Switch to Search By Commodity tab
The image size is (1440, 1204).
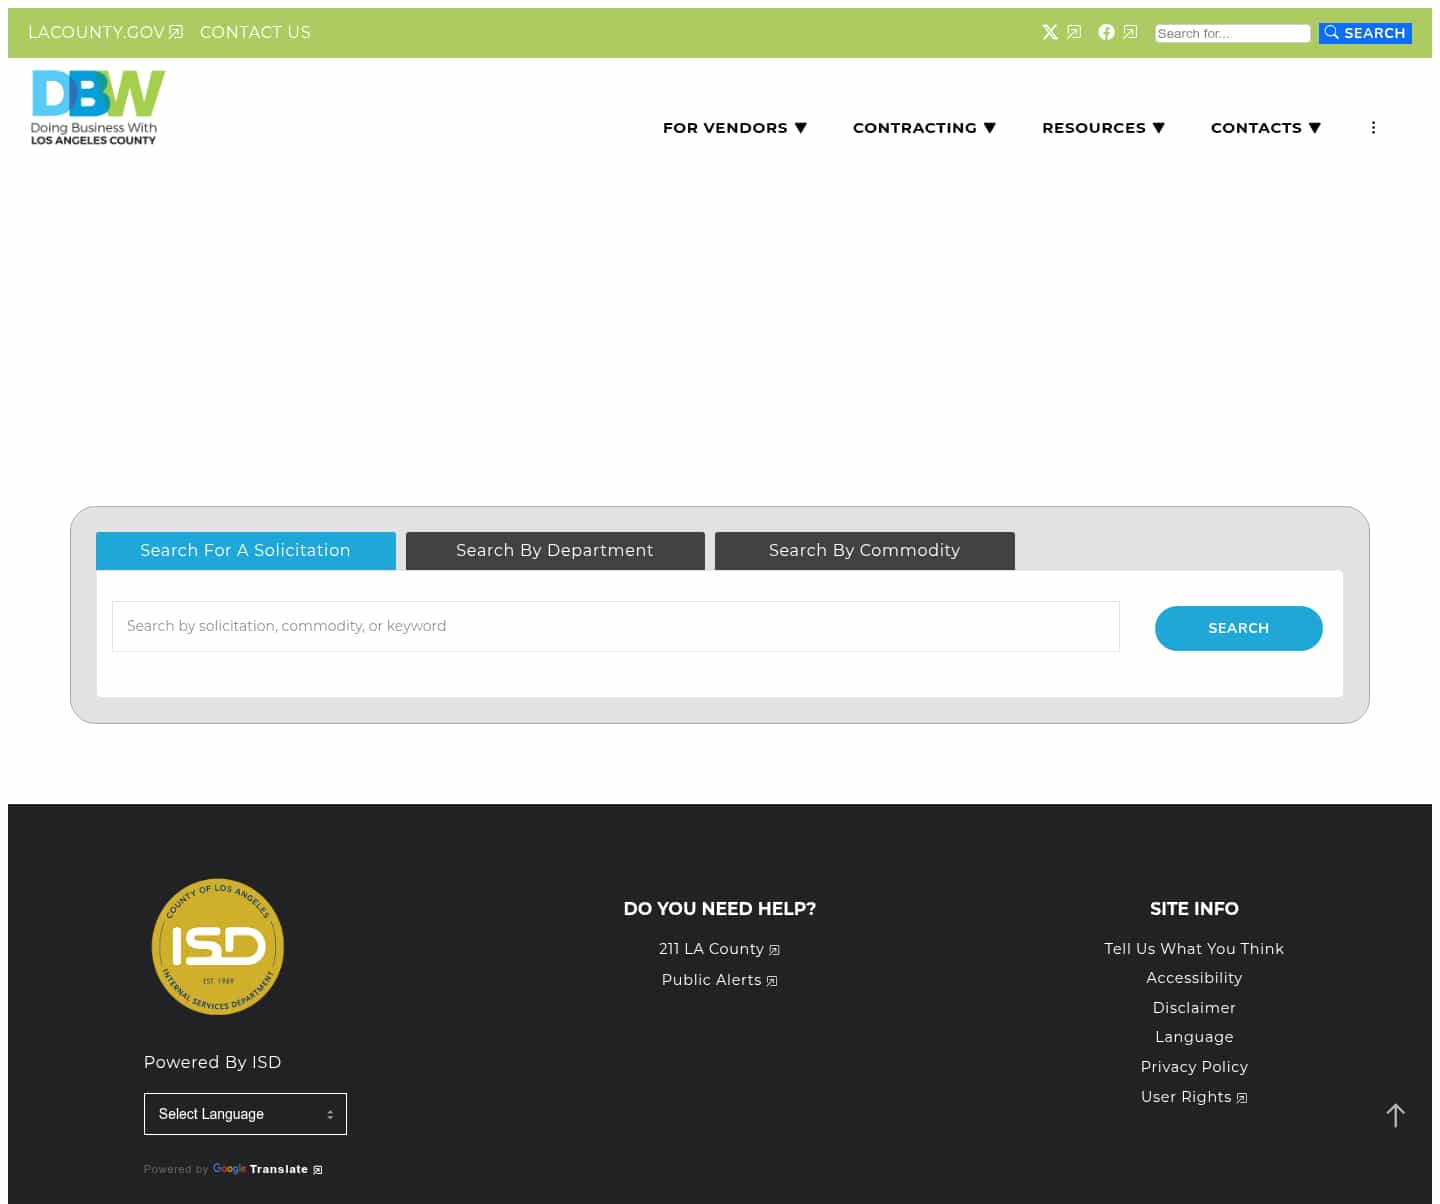865,551
